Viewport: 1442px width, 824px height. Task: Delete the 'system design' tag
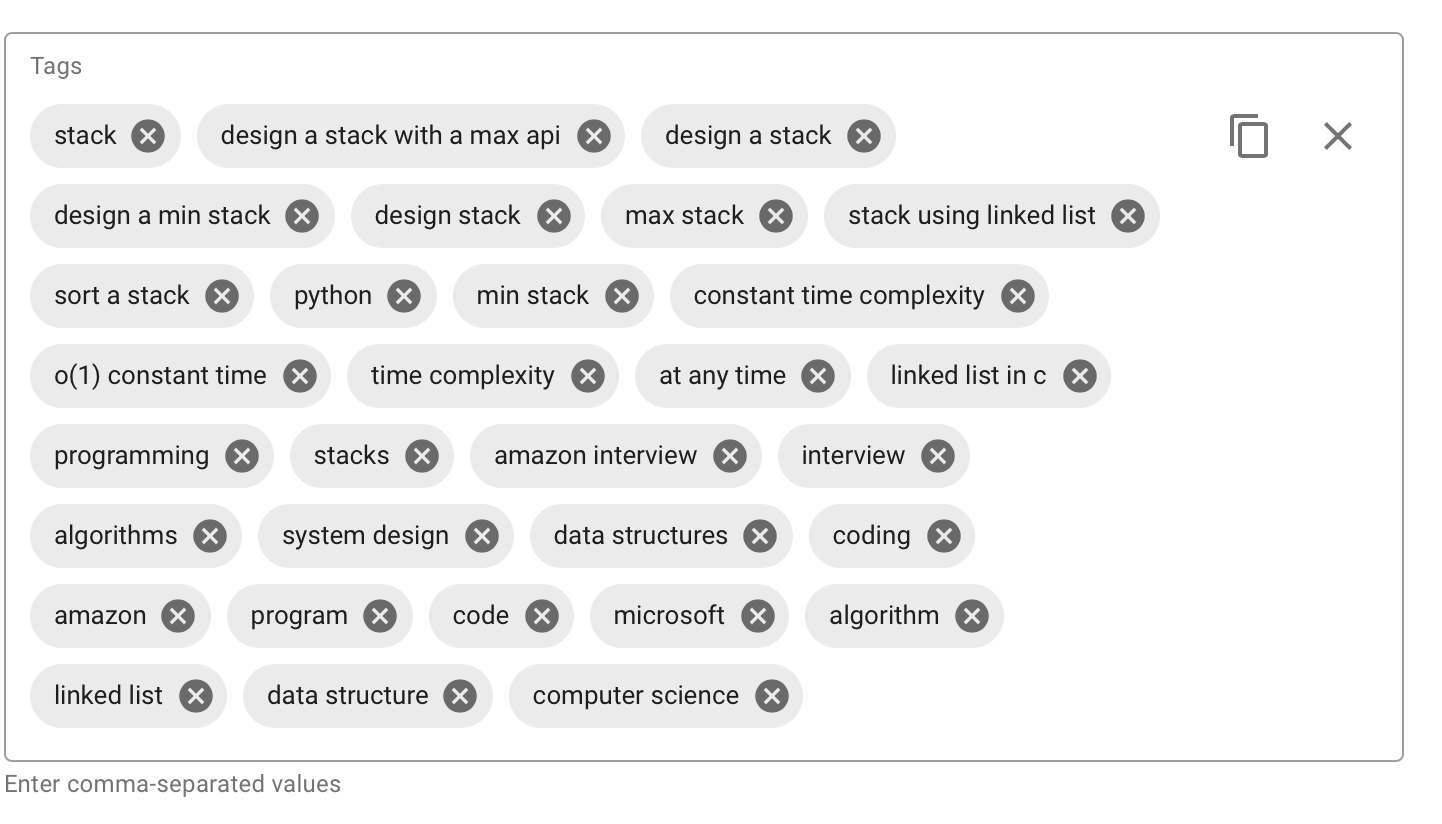click(482, 536)
